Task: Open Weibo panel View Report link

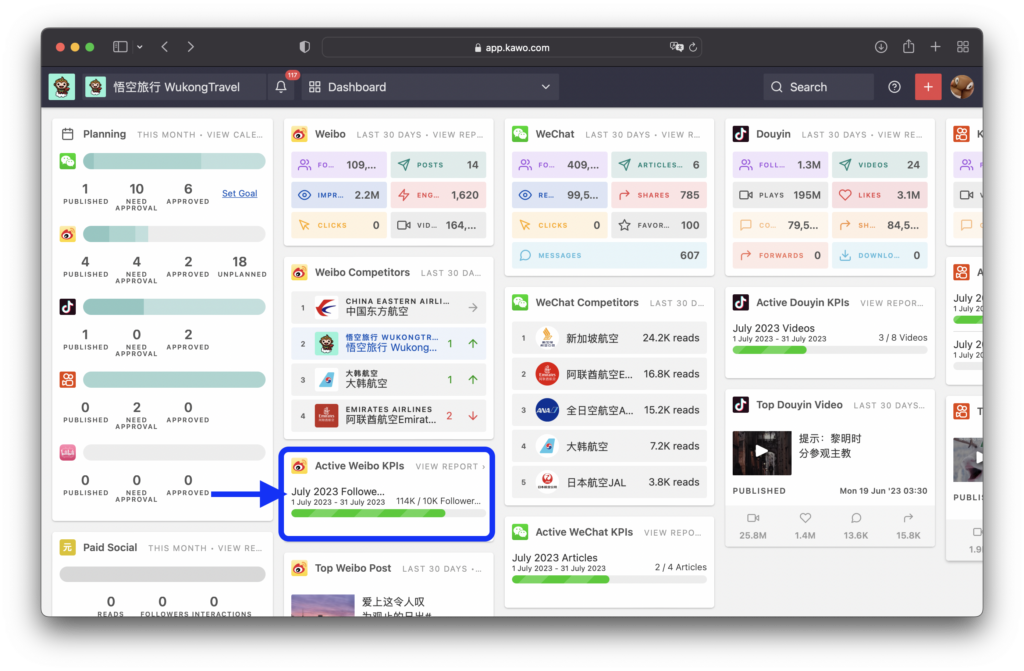Action: (x=458, y=135)
